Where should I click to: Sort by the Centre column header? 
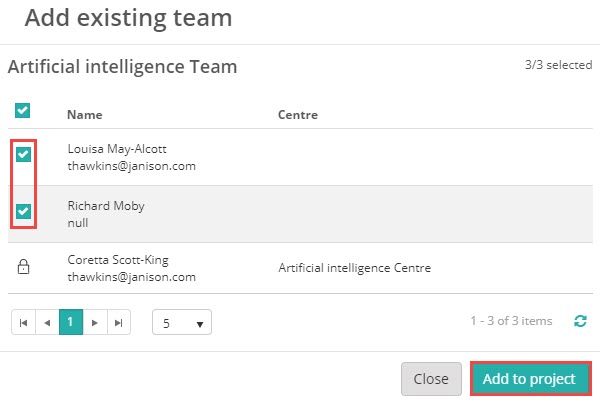point(298,115)
